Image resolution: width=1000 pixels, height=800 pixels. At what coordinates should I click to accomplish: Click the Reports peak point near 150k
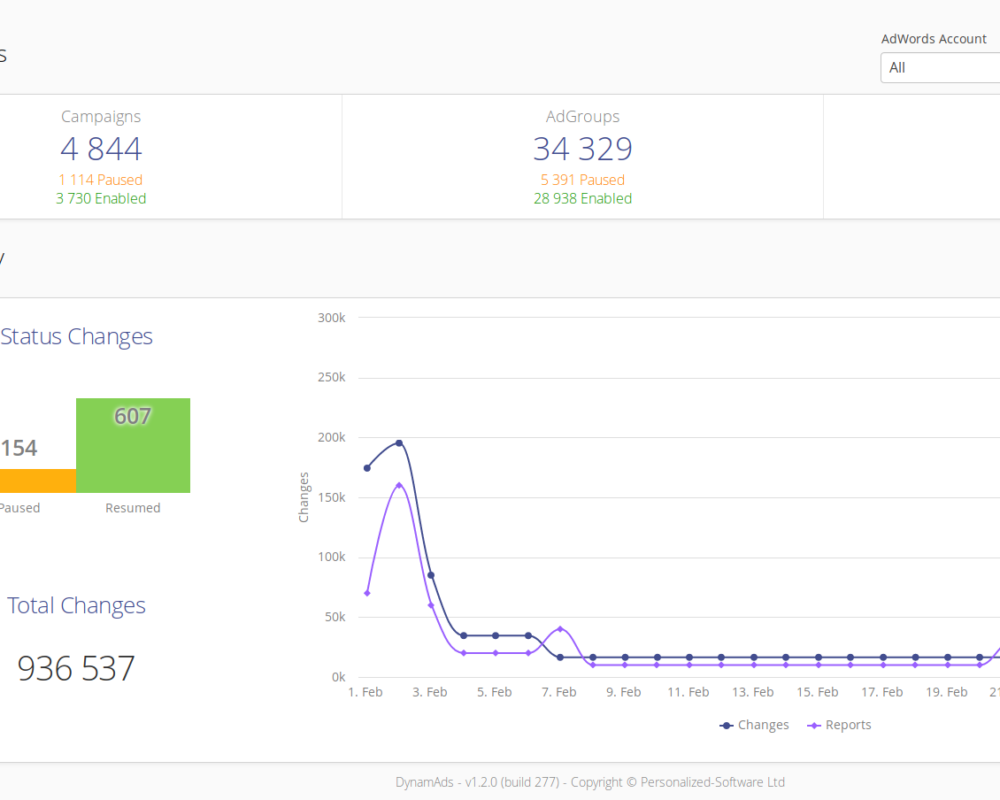click(399, 485)
